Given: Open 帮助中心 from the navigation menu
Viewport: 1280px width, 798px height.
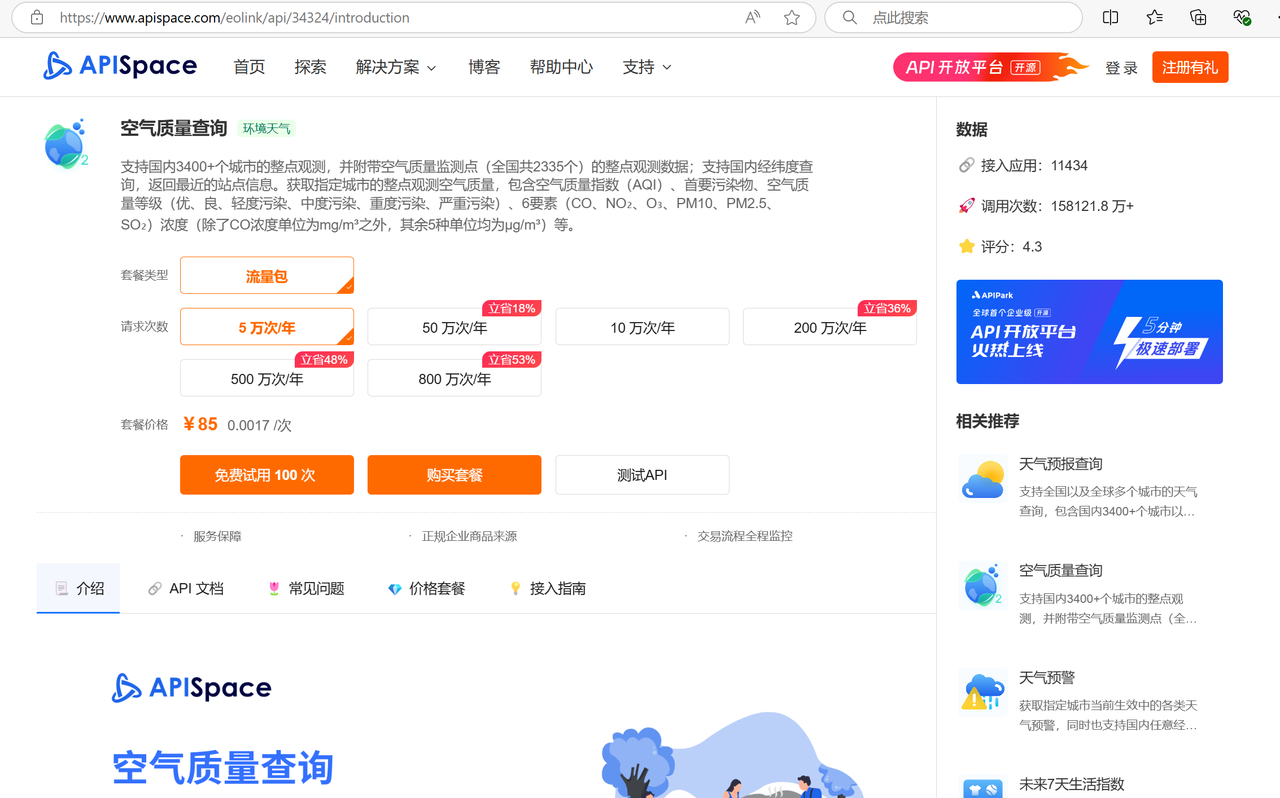Looking at the screenshot, I should pyautogui.click(x=561, y=67).
